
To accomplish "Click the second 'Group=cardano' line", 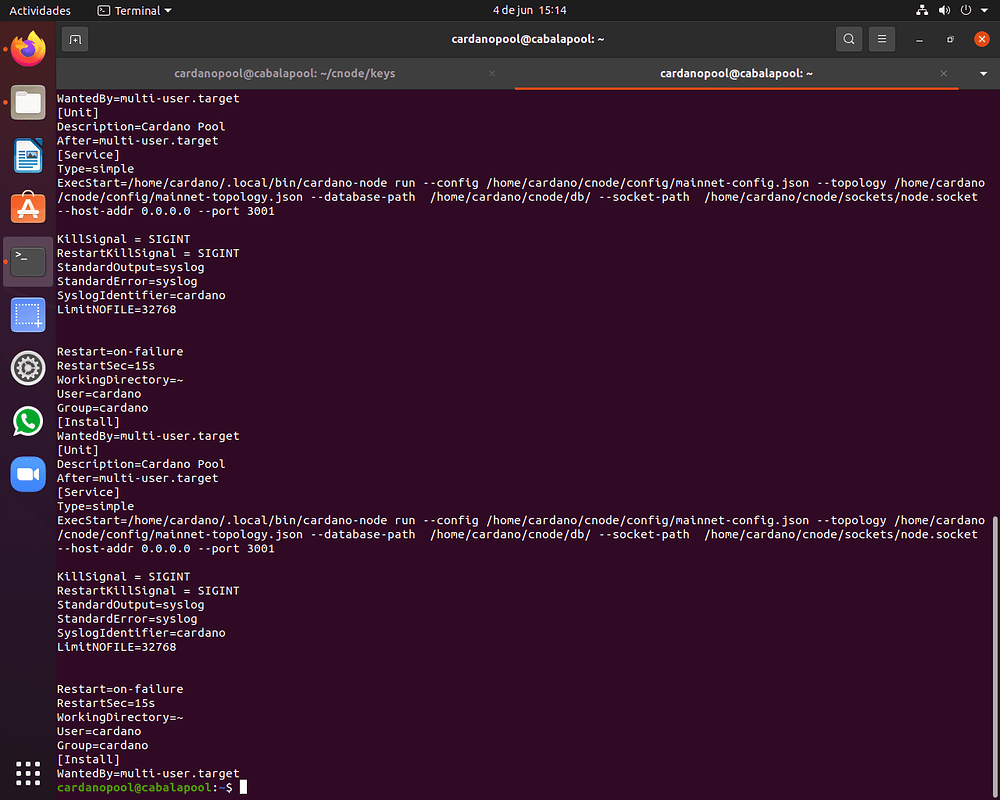I will 103,745.
